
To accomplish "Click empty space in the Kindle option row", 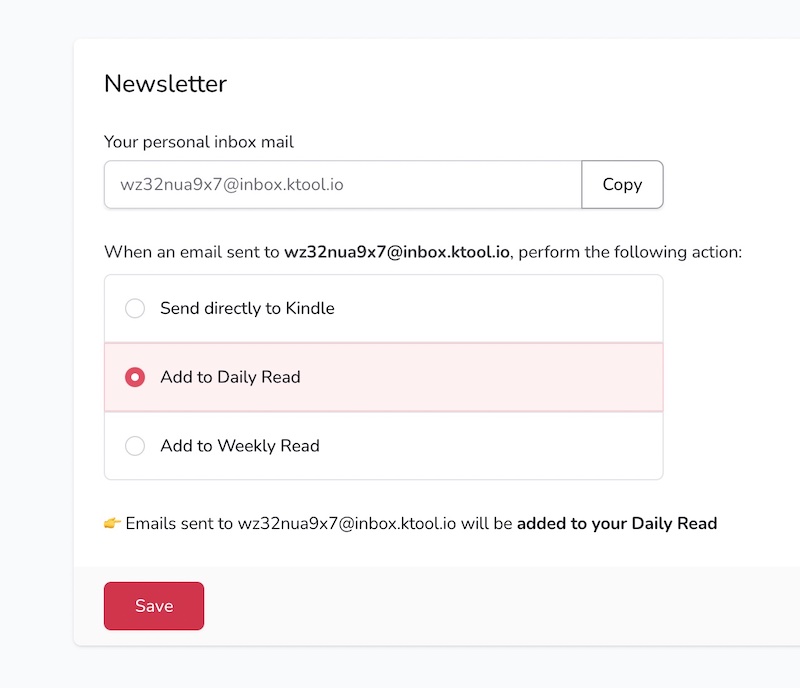I will coord(500,309).
